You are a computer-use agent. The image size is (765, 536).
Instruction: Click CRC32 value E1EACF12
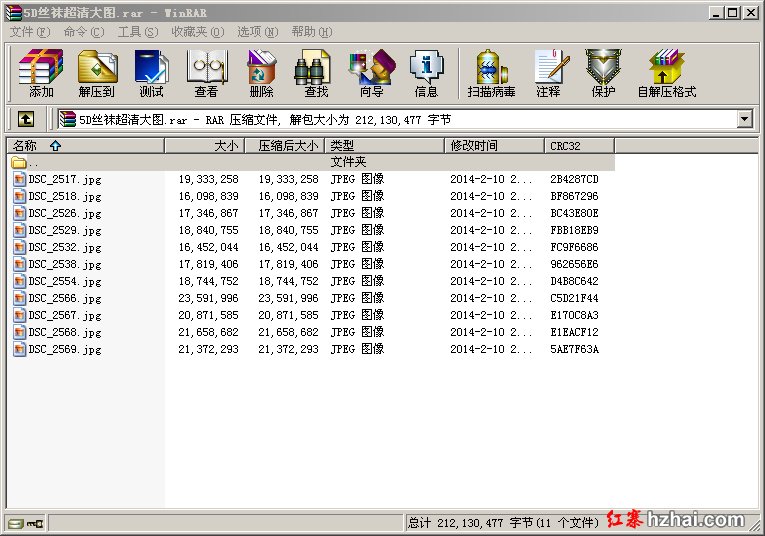(574, 332)
